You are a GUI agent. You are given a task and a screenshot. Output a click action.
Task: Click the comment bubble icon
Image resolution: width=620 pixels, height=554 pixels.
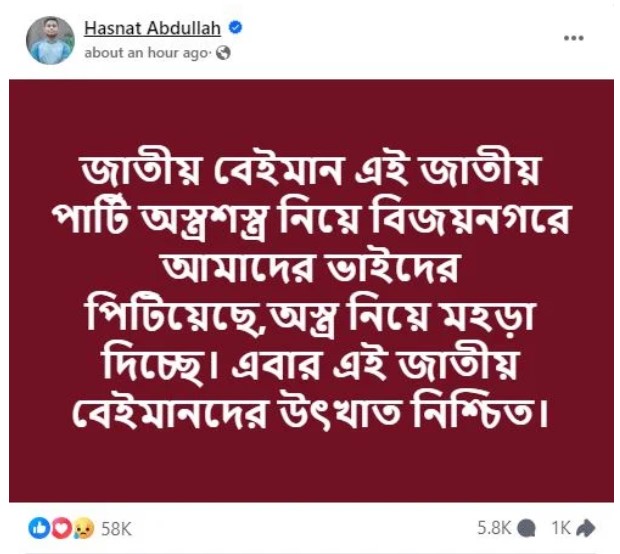[x=526, y=529]
